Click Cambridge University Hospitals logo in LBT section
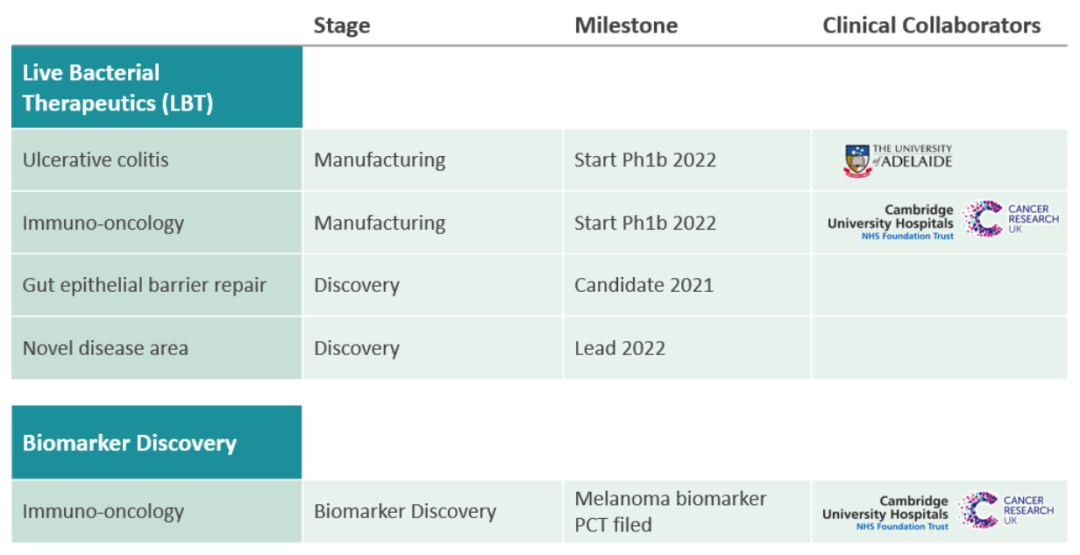Viewport: 1080px width, 555px height. click(x=890, y=223)
